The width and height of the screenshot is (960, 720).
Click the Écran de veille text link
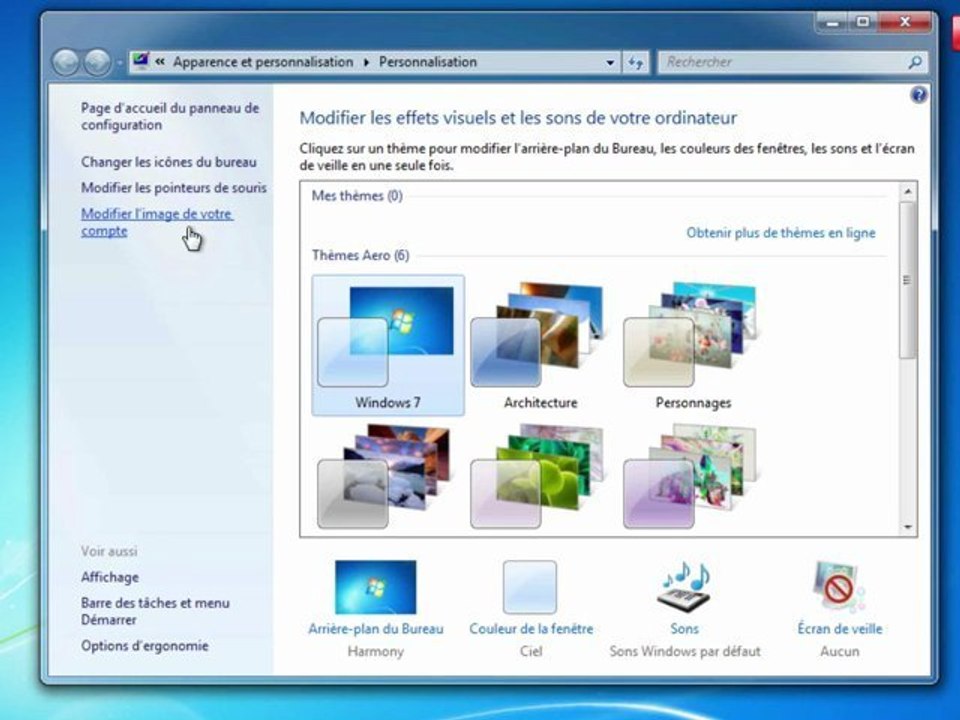839,629
